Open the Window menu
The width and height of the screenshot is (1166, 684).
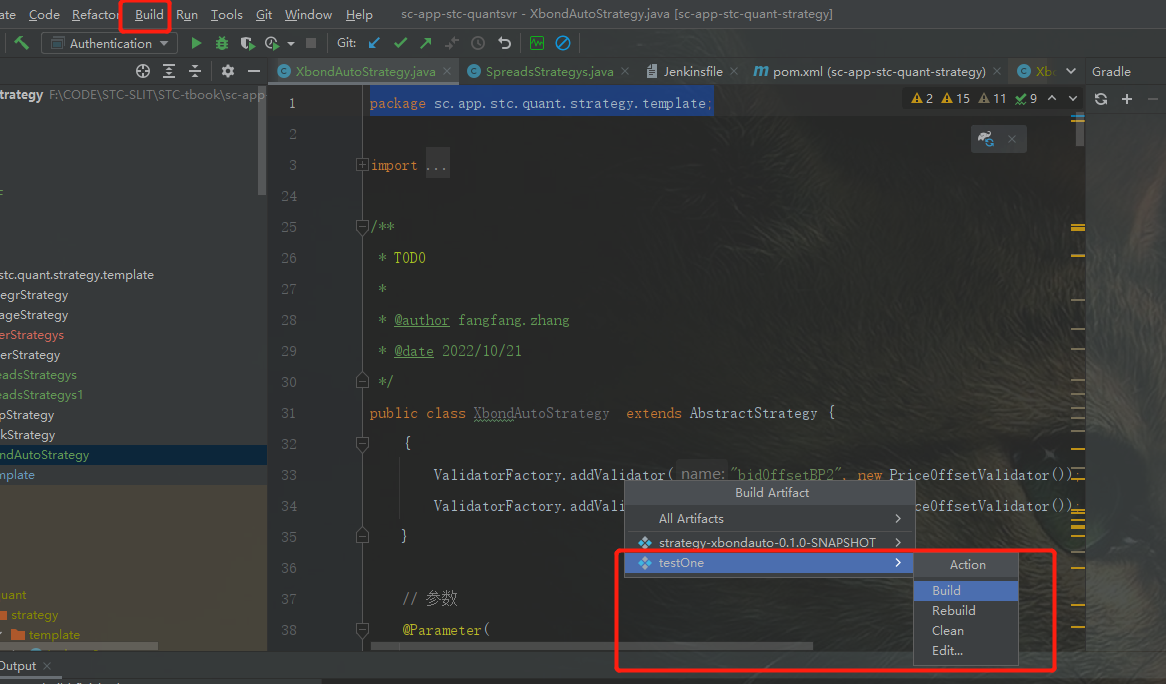tap(308, 15)
